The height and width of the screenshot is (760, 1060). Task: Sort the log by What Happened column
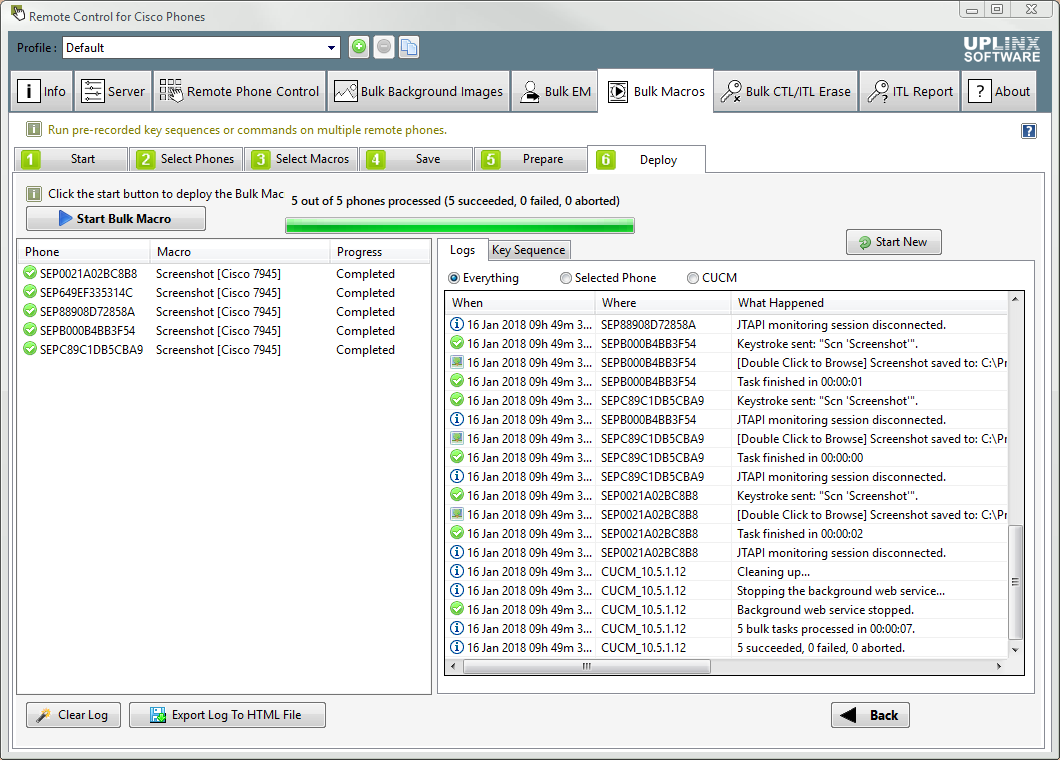[x=869, y=303]
